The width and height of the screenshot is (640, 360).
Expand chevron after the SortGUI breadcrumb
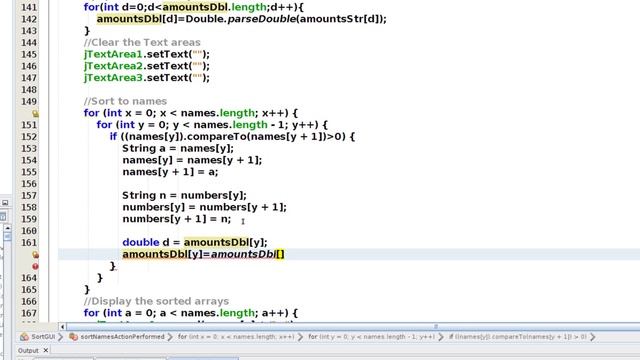click(x=60, y=337)
